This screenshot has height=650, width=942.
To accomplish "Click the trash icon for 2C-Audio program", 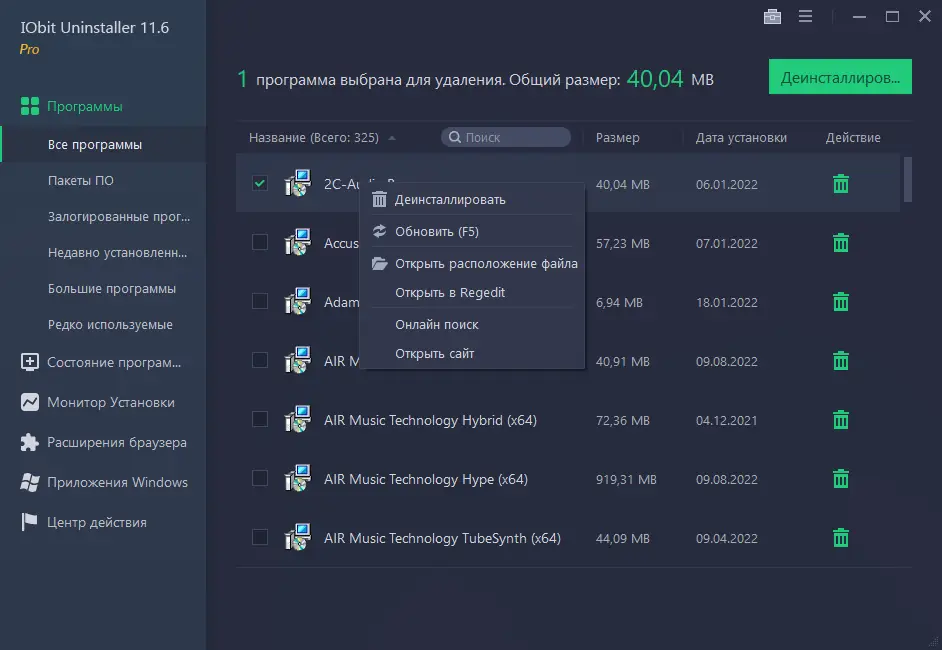I will pyautogui.click(x=840, y=184).
